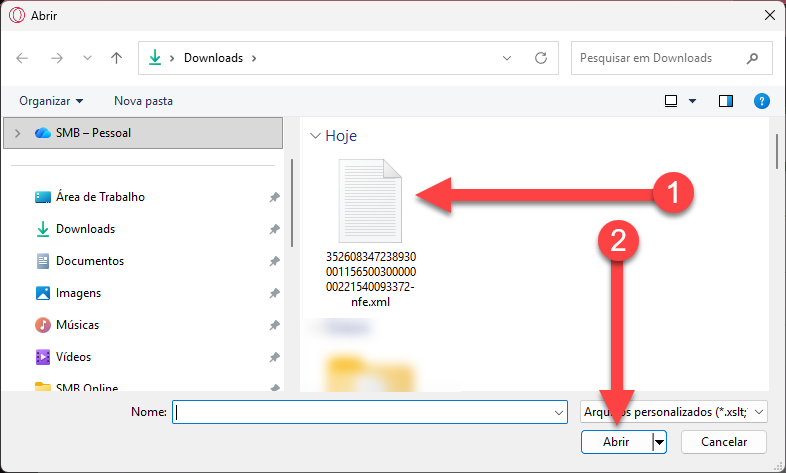
Task: Open the Organizar menu
Action: tap(51, 101)
